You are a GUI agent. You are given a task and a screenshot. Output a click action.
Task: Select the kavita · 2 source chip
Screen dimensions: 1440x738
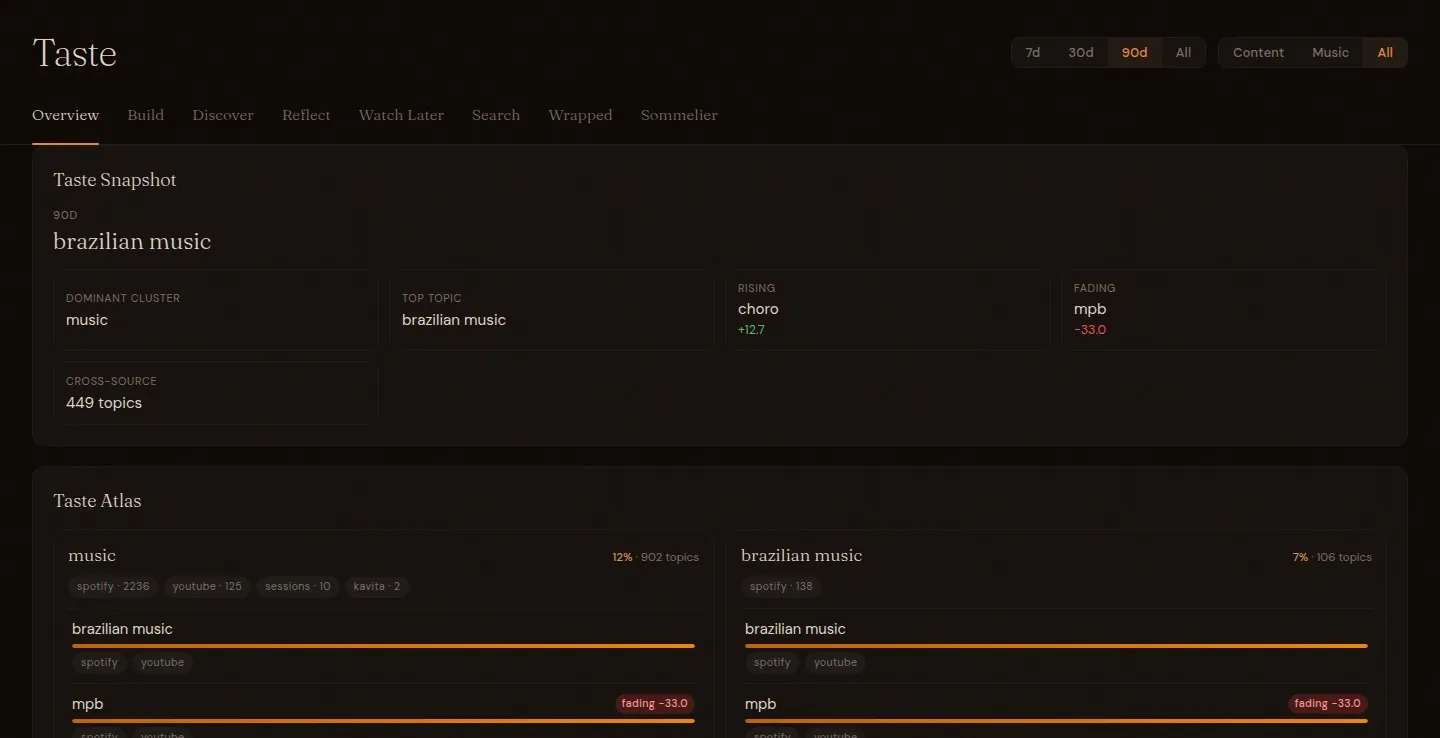click(x=377, y=586)
